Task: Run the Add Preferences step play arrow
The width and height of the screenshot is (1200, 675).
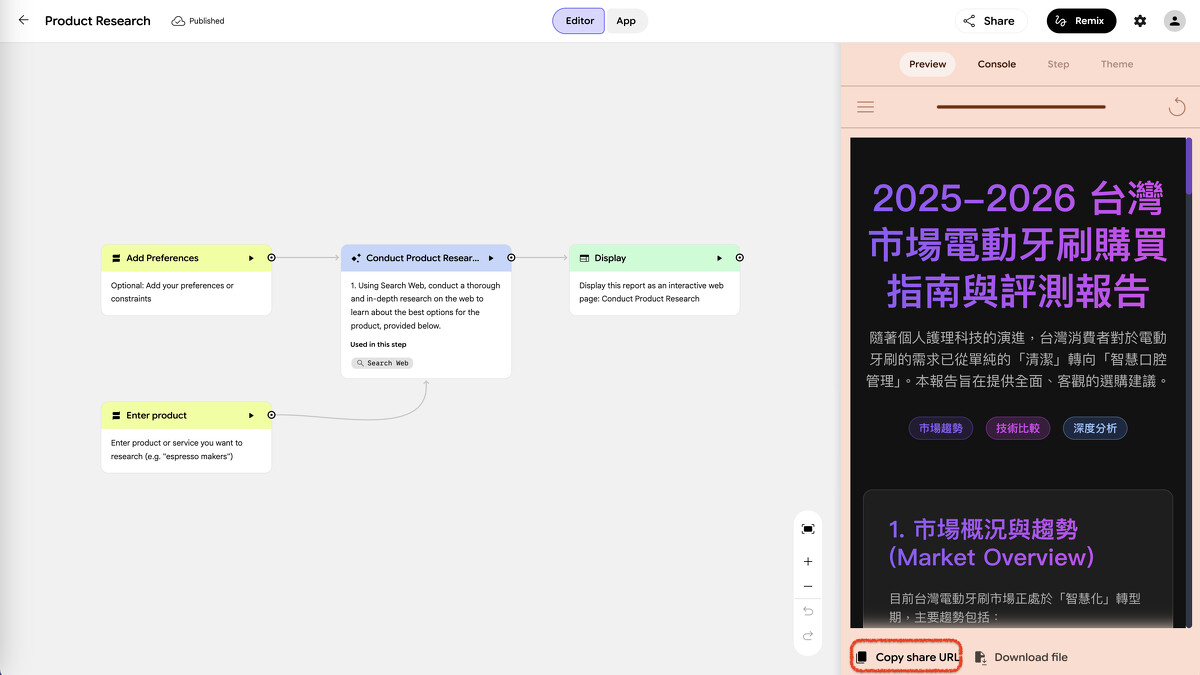Action: [x=251, y=258]
